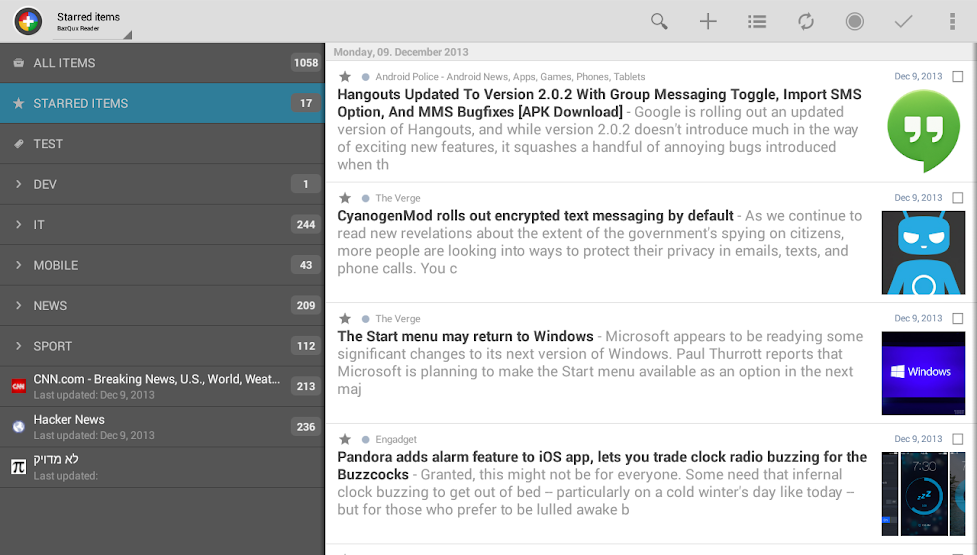The image size is (977, 555).
Task: Mark all as read checkmark icon
Action: pos(903,21)
